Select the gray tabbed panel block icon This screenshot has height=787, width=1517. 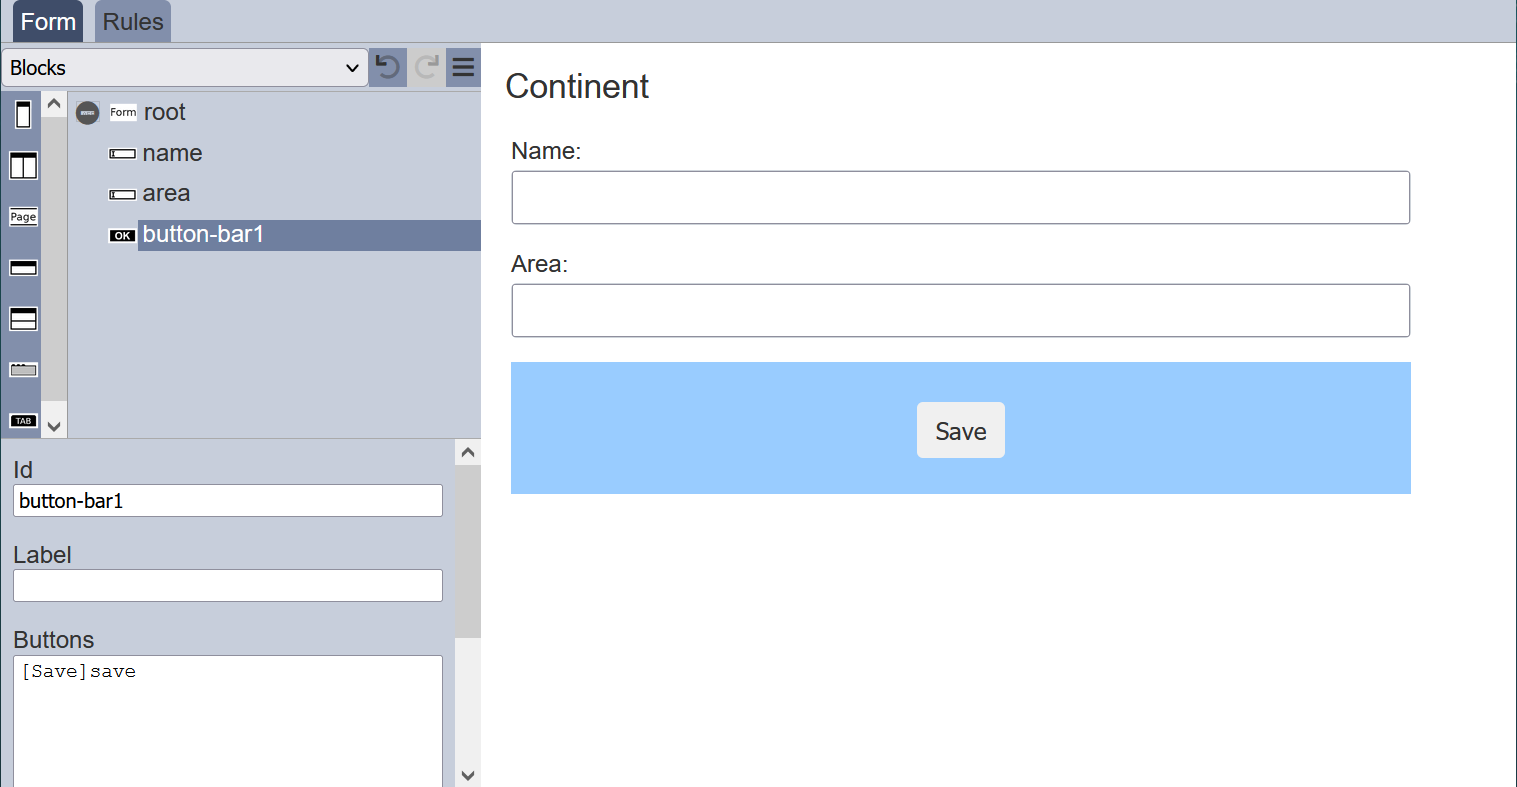coord(23,370)
